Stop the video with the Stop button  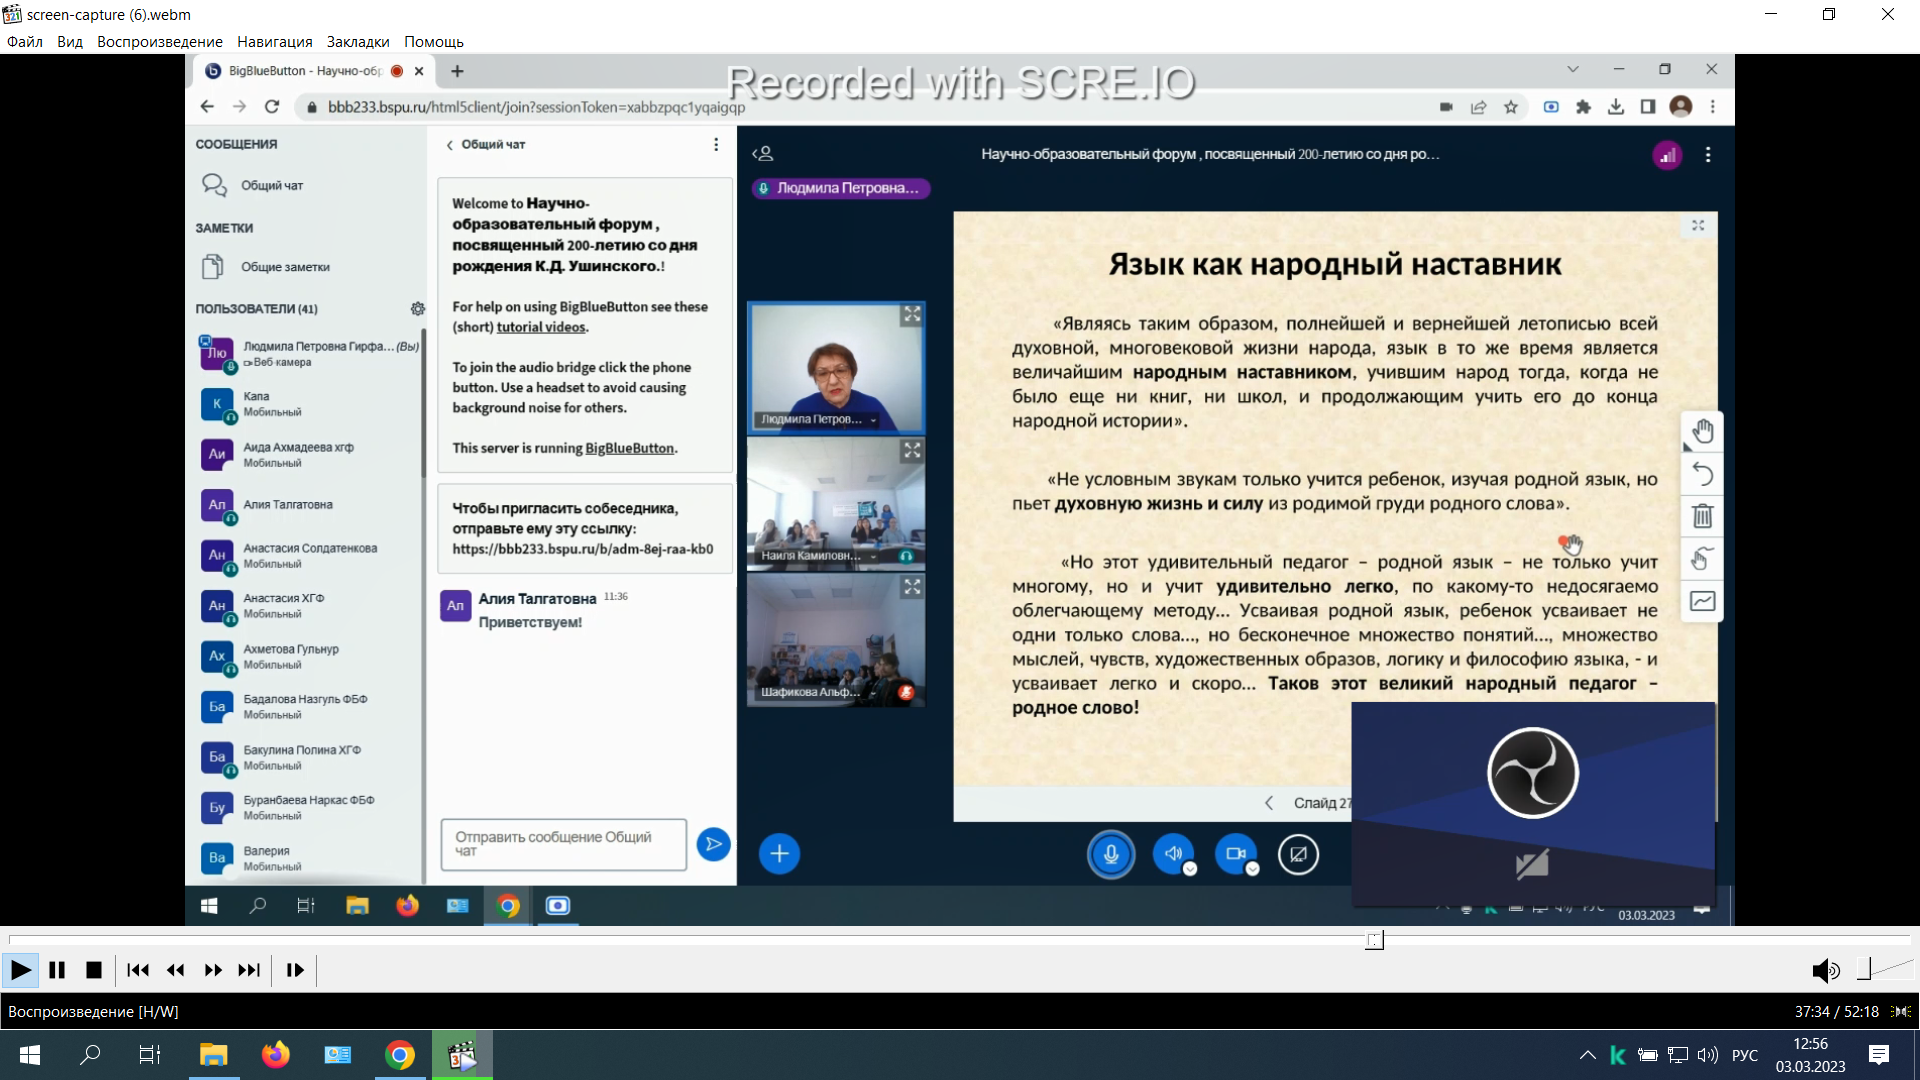pyautogui.click(x=94, y=970)
